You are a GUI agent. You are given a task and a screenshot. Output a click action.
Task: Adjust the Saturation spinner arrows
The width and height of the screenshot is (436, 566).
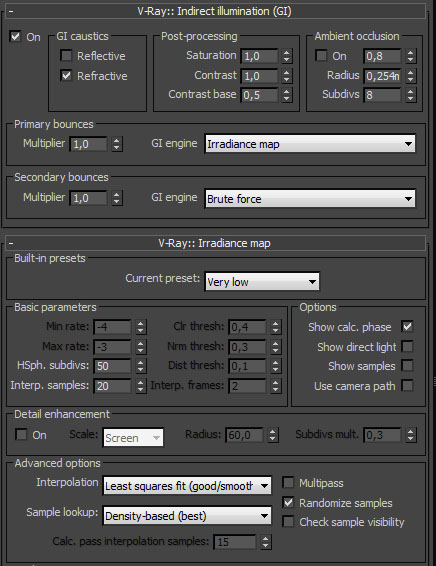287,56
